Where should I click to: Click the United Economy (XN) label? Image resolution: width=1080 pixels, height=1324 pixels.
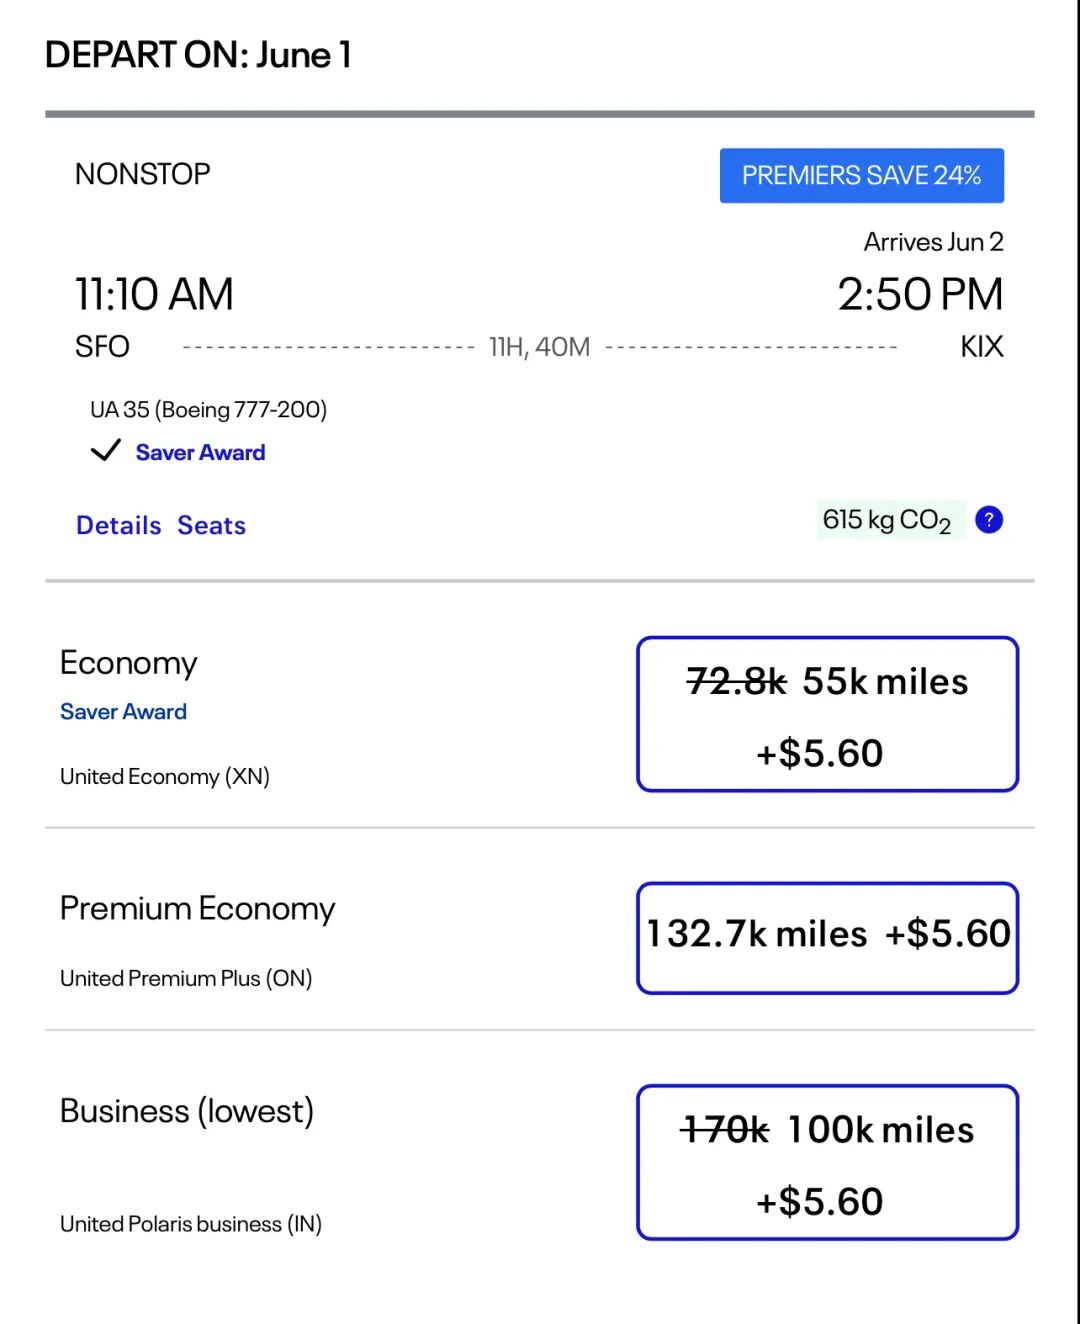point(165,776)
